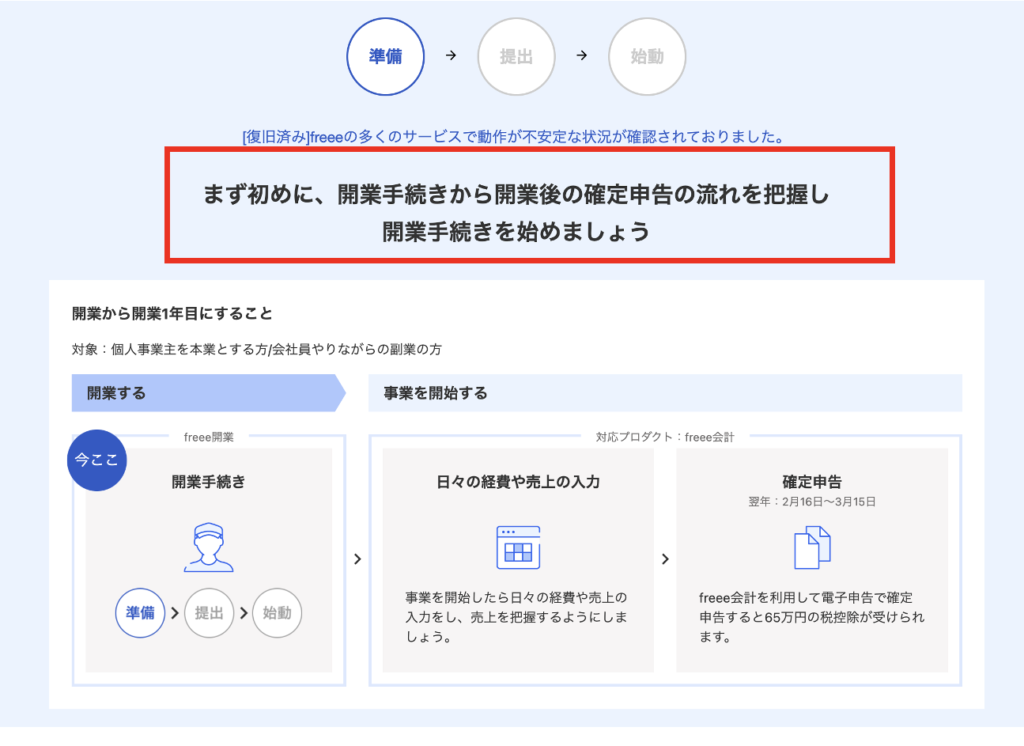
Task: Click the 日々の経費や売上の入力 card heading
Action: 518,482
